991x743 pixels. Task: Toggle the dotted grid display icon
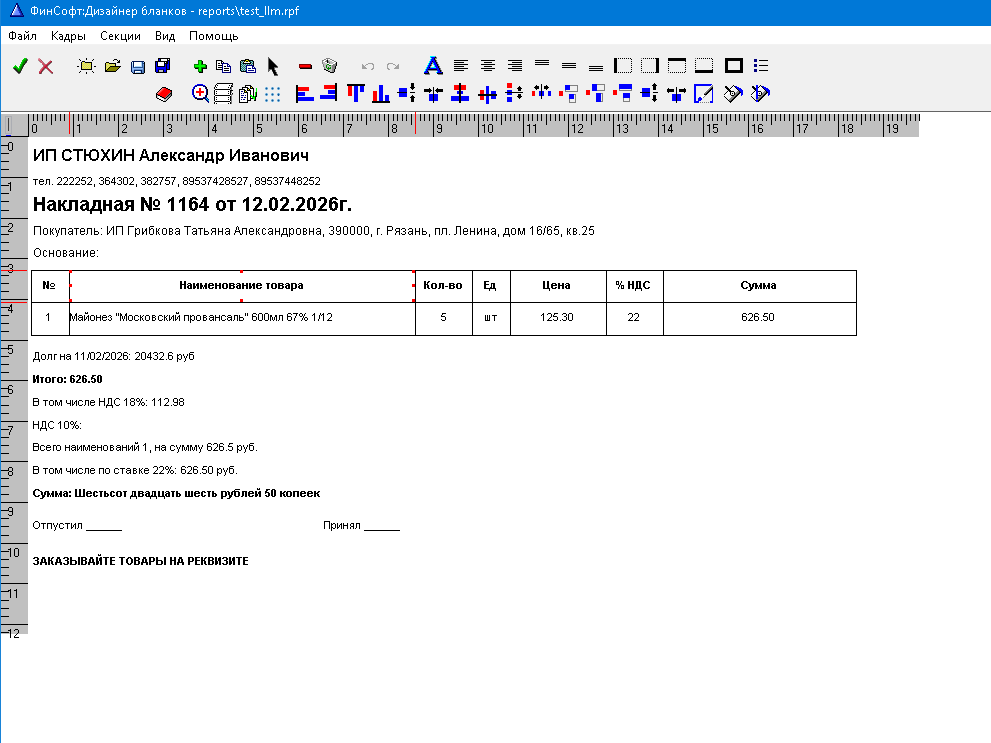(x=272, y=94)
